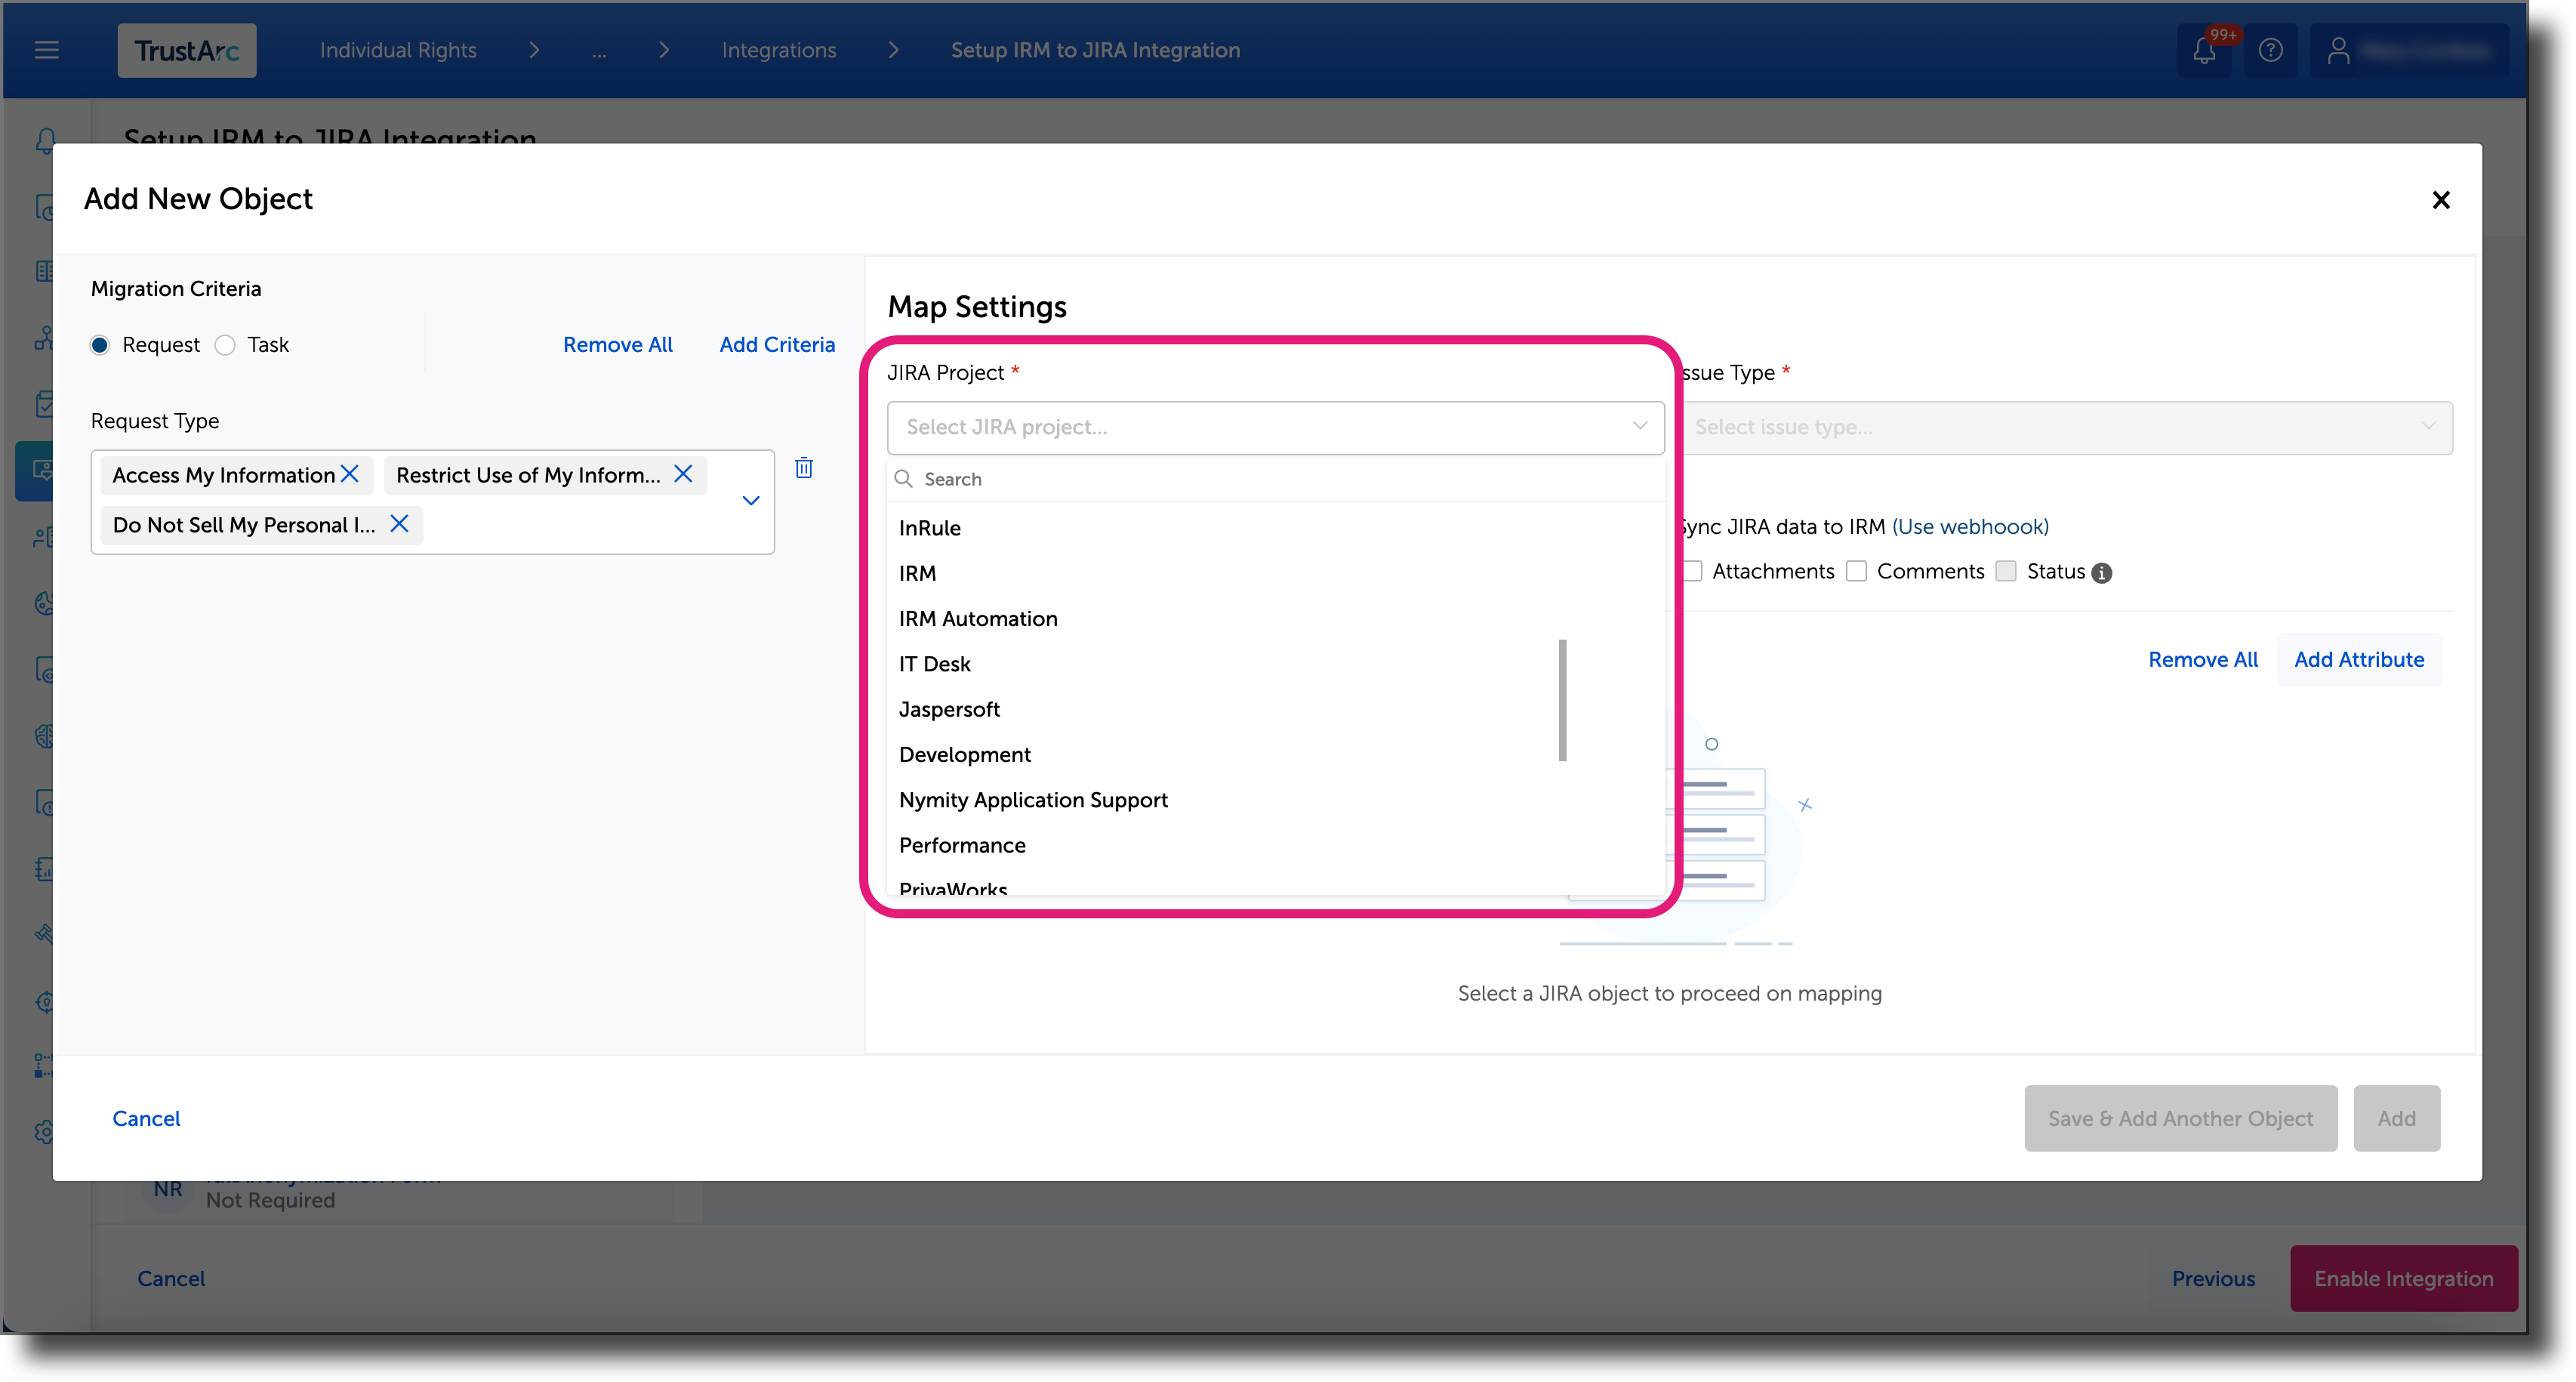Viewport: 2576px width, 1382px height.
Task: Check the Comments checkbox
Action: point(1857,571)
